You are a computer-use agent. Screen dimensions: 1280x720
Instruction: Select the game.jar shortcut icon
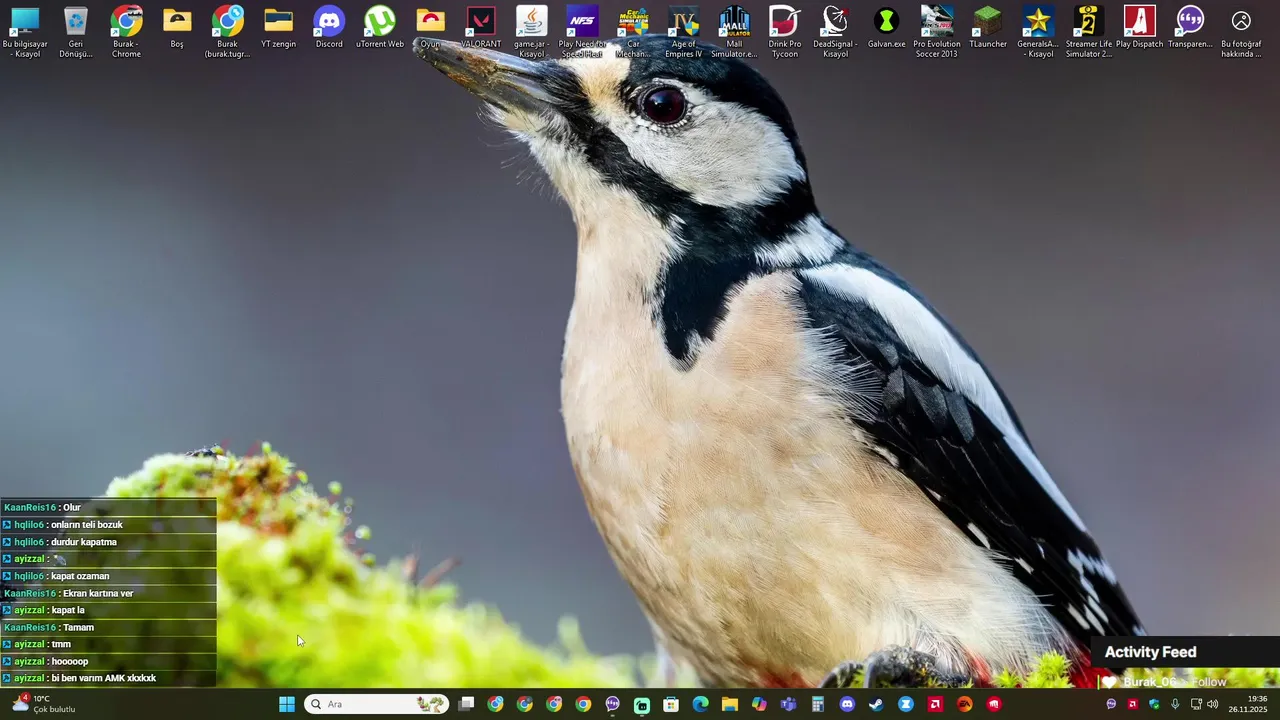pyautogui.click(x=532, y=32)
